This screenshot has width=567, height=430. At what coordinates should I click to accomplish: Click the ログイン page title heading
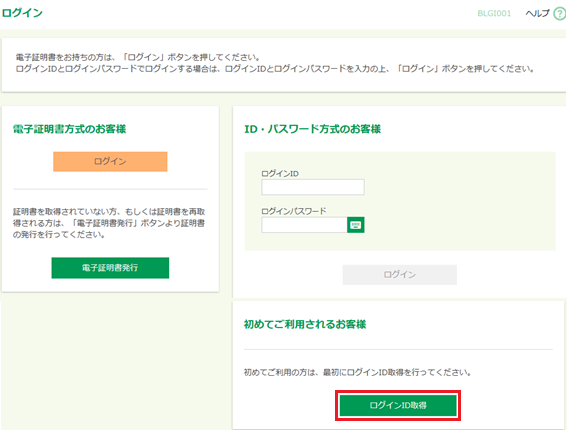point(22,13)
